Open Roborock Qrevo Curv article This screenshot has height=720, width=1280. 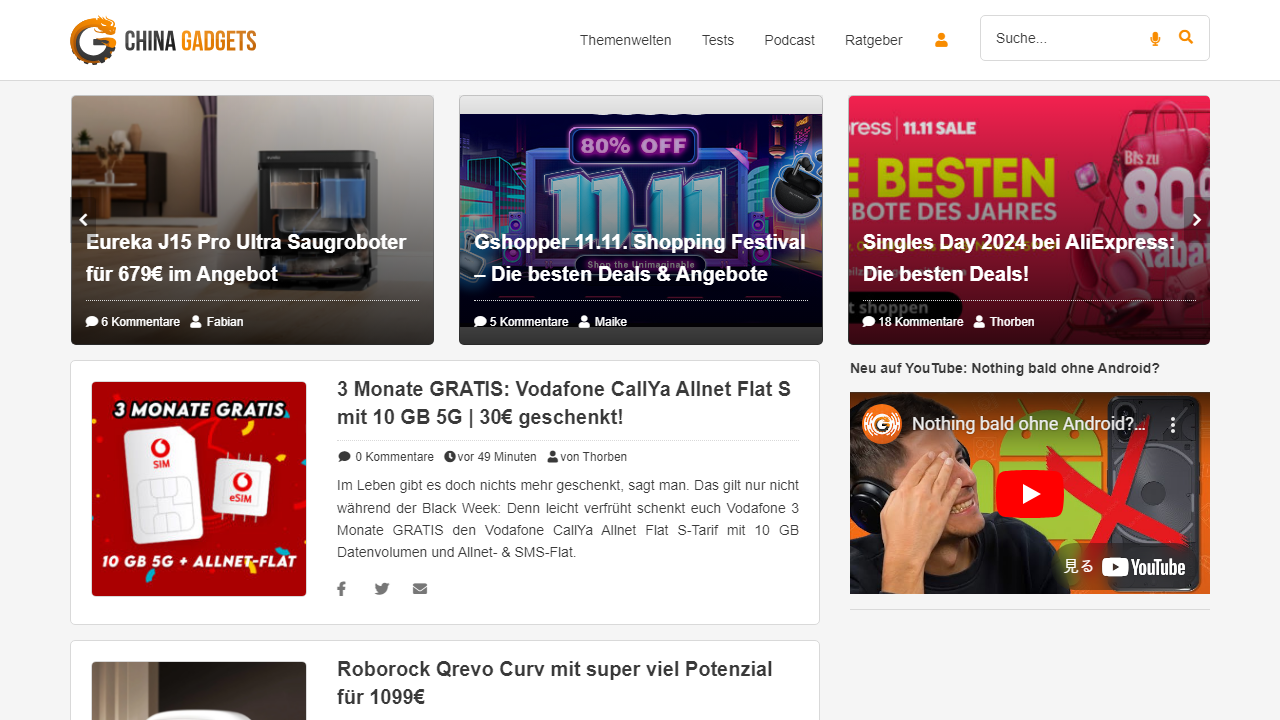[554, 682]
